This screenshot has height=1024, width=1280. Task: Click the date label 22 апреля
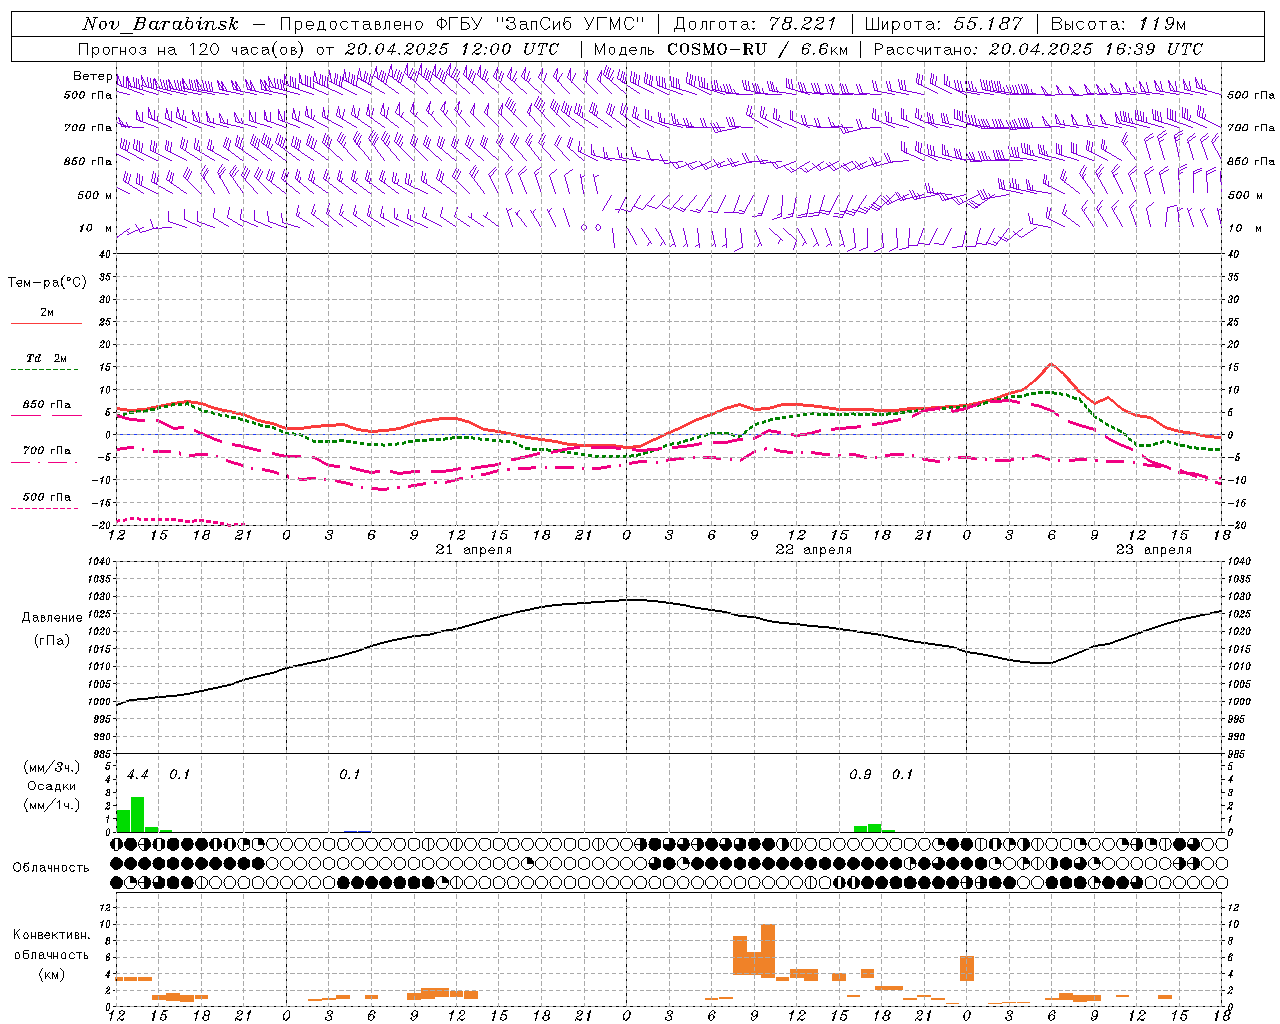[x=813, y=550]
